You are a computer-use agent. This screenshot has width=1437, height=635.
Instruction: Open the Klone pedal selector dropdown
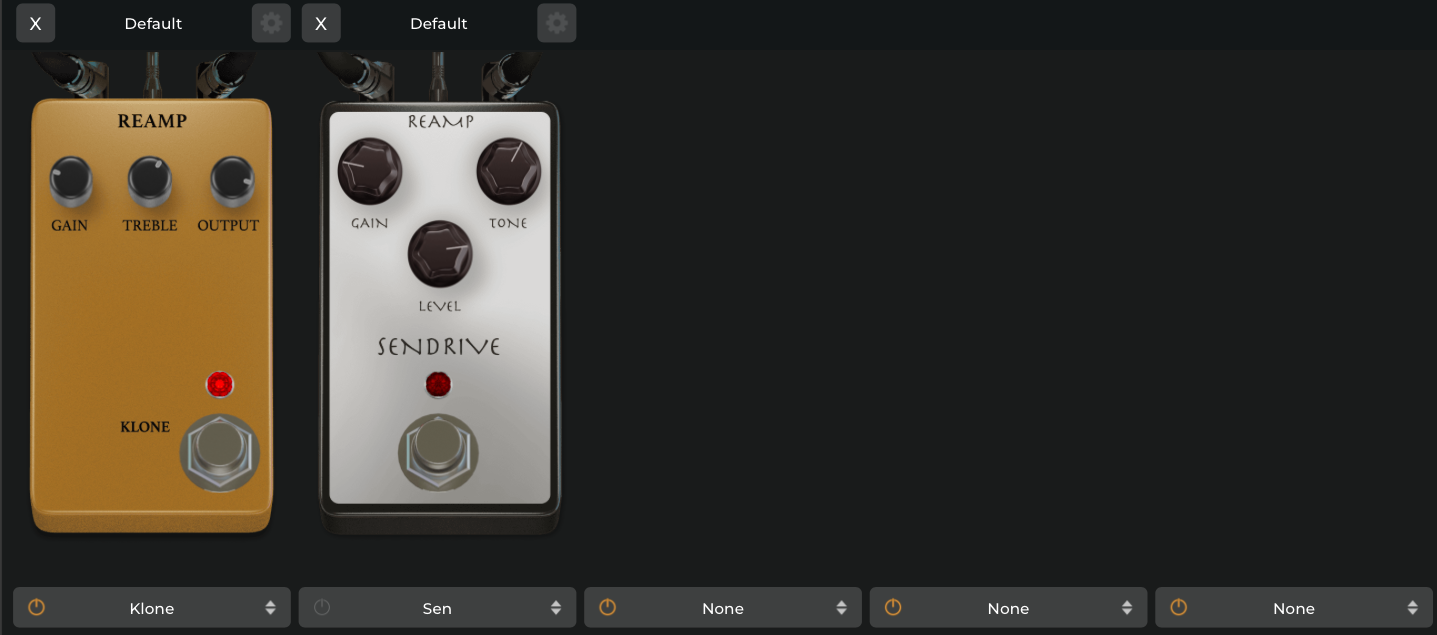[152, 608]
